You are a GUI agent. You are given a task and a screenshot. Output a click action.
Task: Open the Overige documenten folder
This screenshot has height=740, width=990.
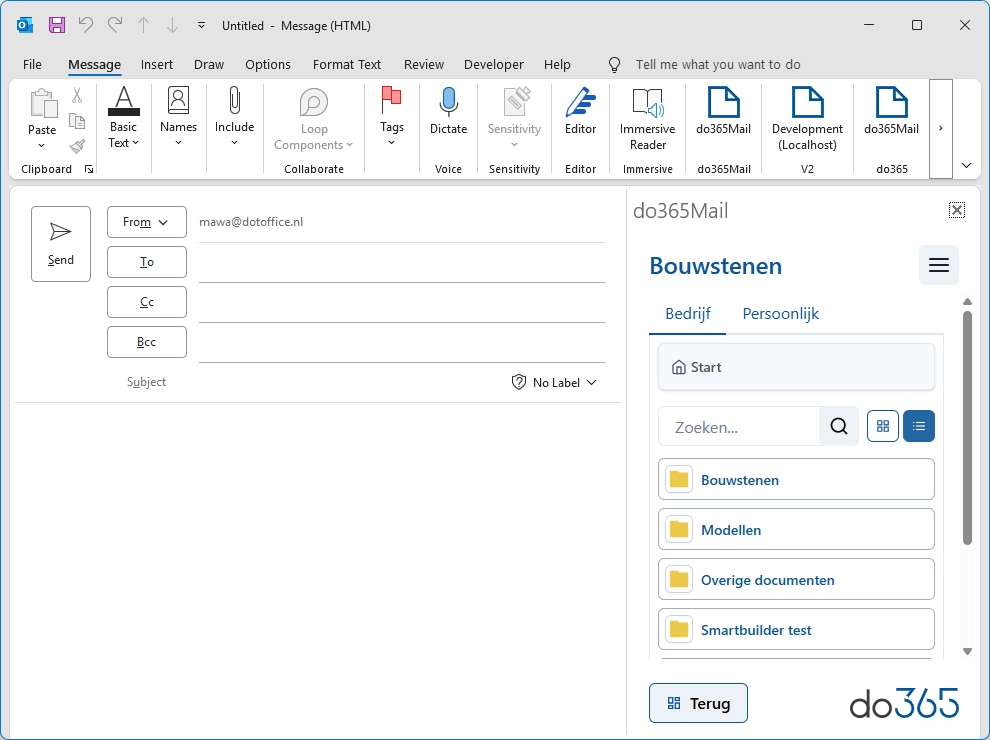(x=796, y=579)
